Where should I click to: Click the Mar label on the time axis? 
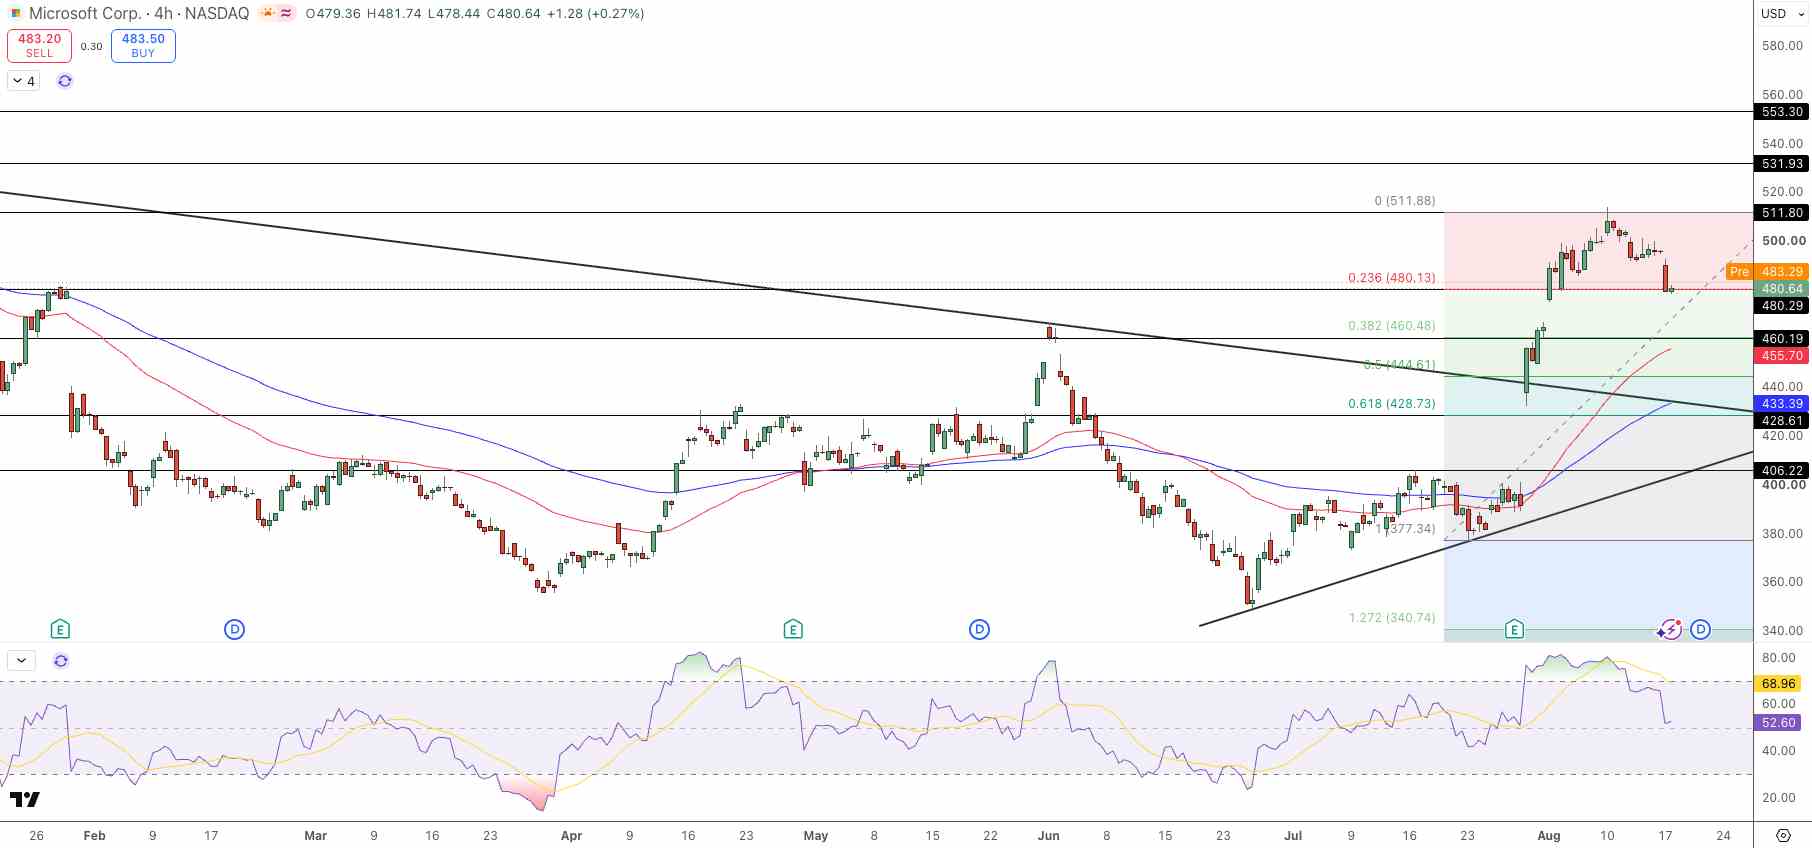pos(315,836)
